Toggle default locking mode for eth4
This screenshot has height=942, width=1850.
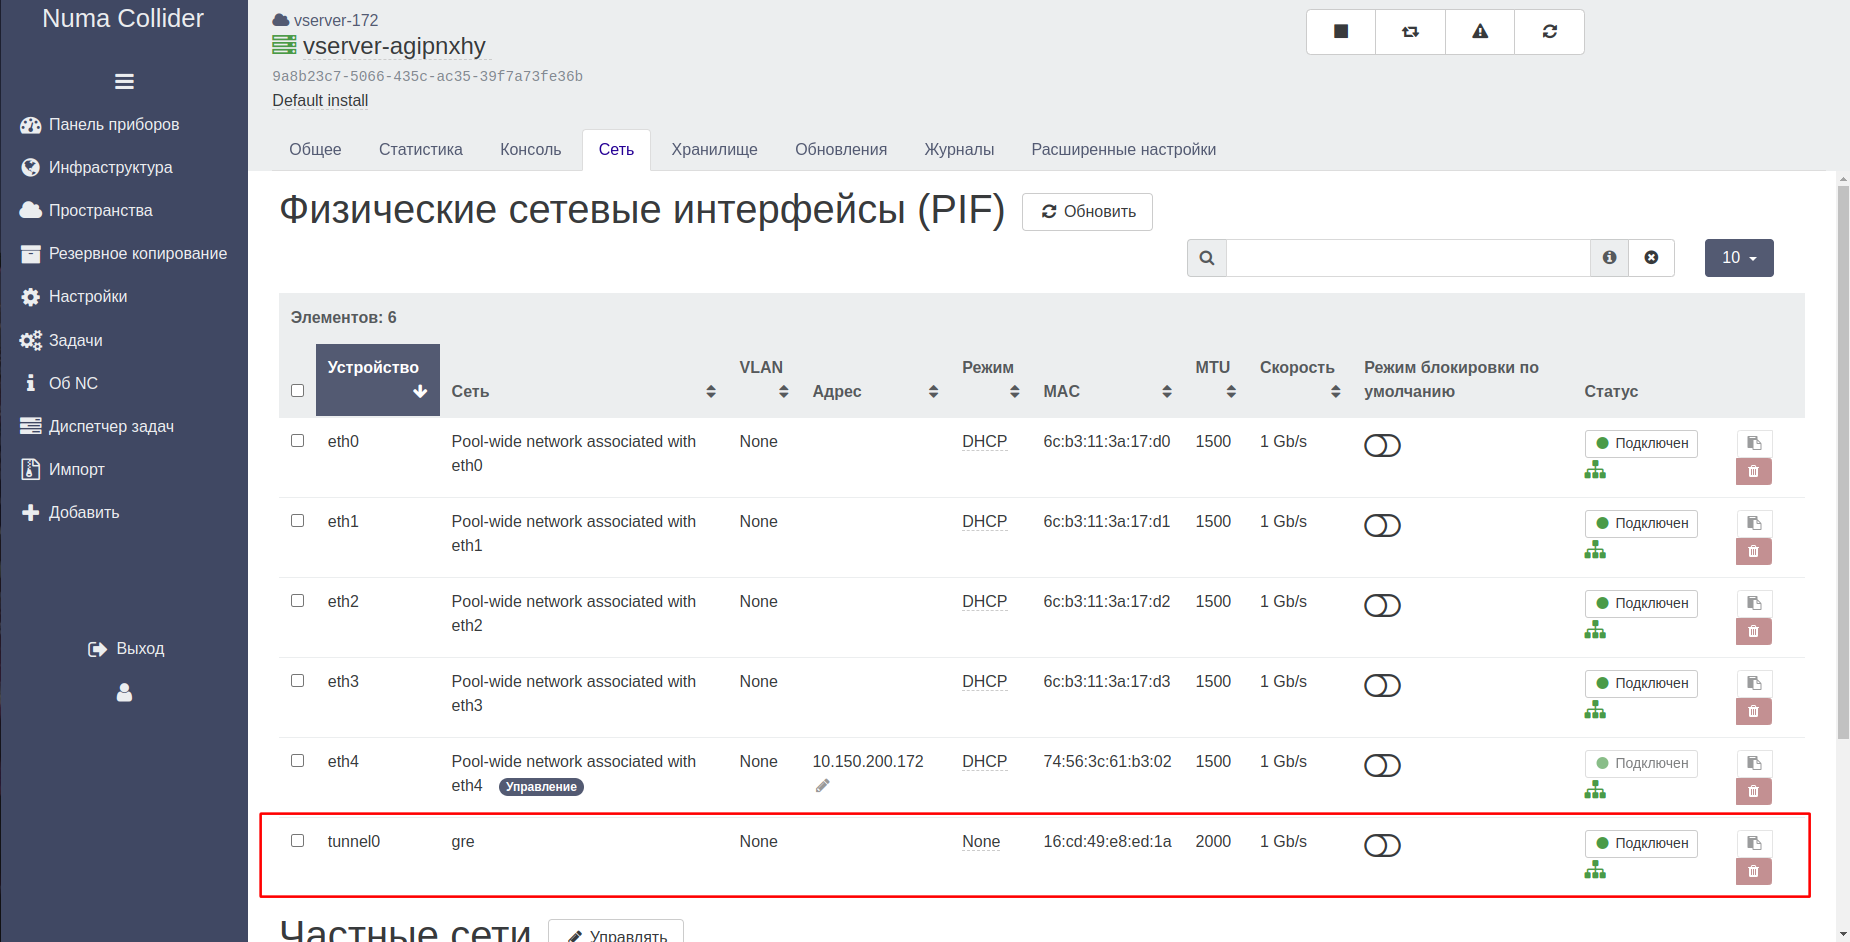point(1382,765)
